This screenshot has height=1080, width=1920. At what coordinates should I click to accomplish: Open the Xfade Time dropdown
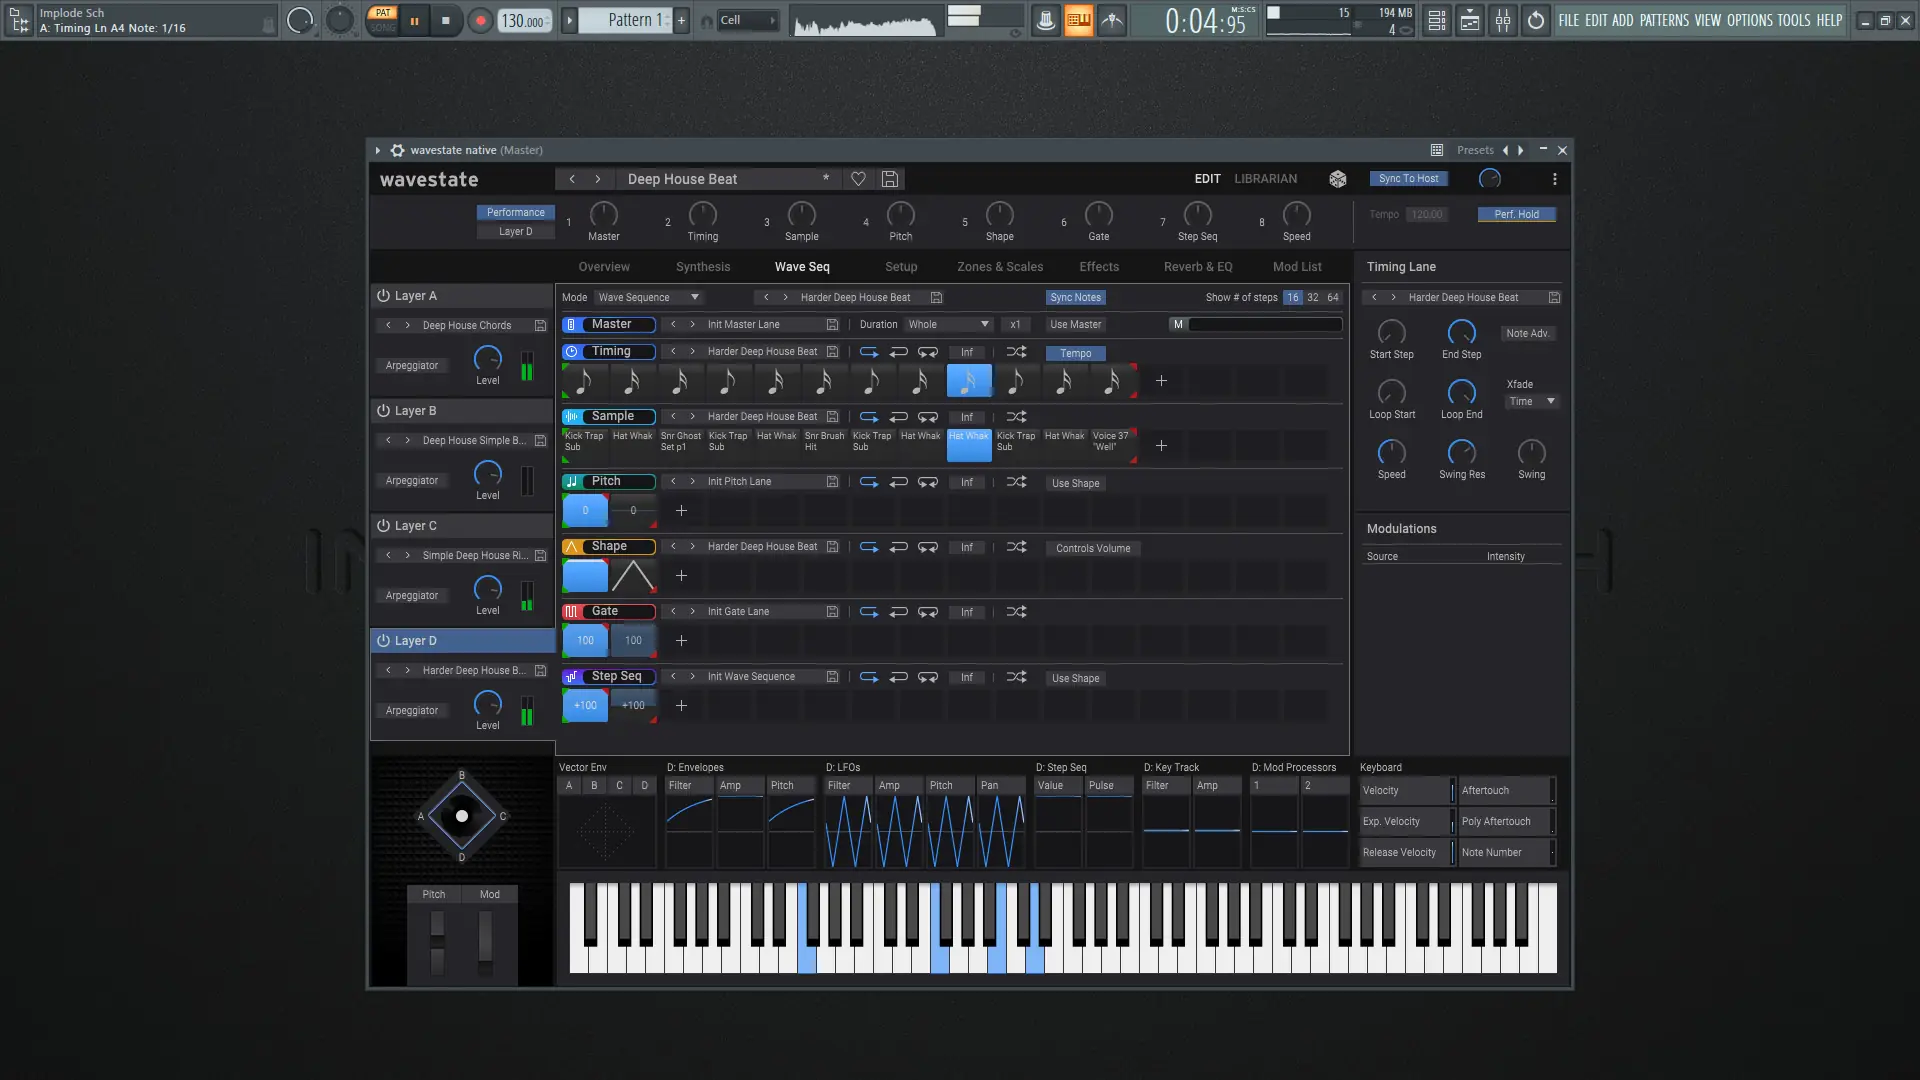(x=1531, y=401)
